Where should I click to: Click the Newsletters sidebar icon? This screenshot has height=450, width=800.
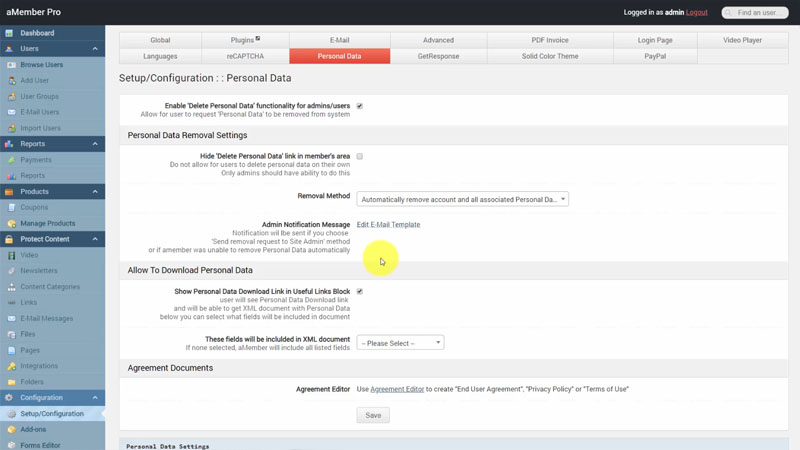(x=10, y=270)
